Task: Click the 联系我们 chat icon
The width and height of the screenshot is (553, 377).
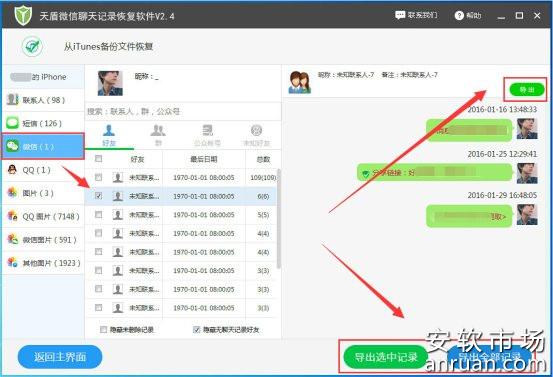Action: pyautogui.click(x=400, y=15)
